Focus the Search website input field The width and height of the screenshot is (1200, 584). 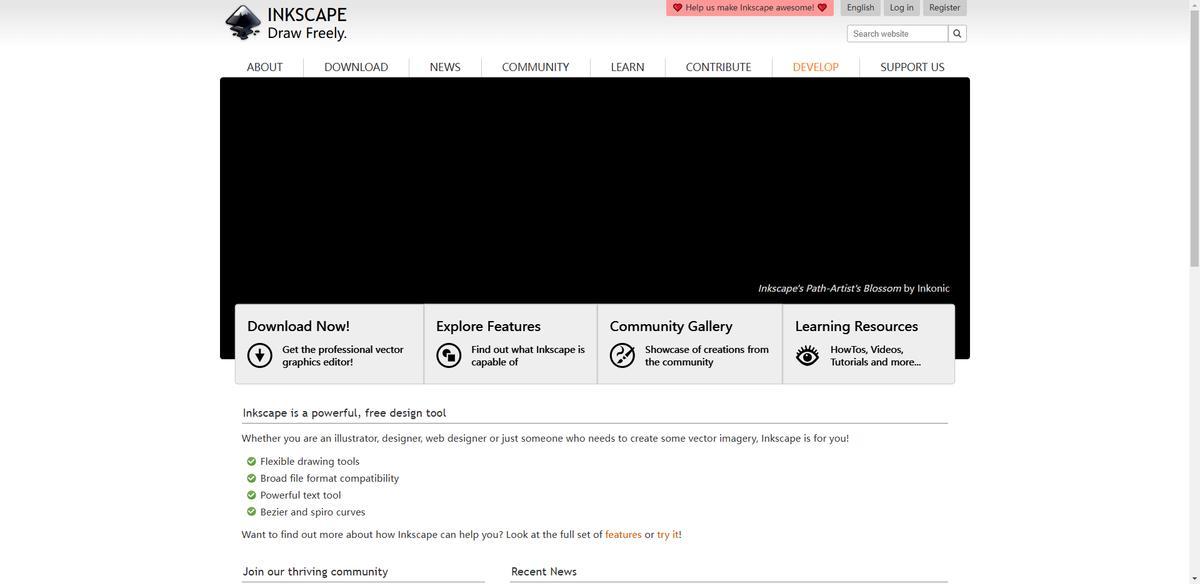point(897,34)
